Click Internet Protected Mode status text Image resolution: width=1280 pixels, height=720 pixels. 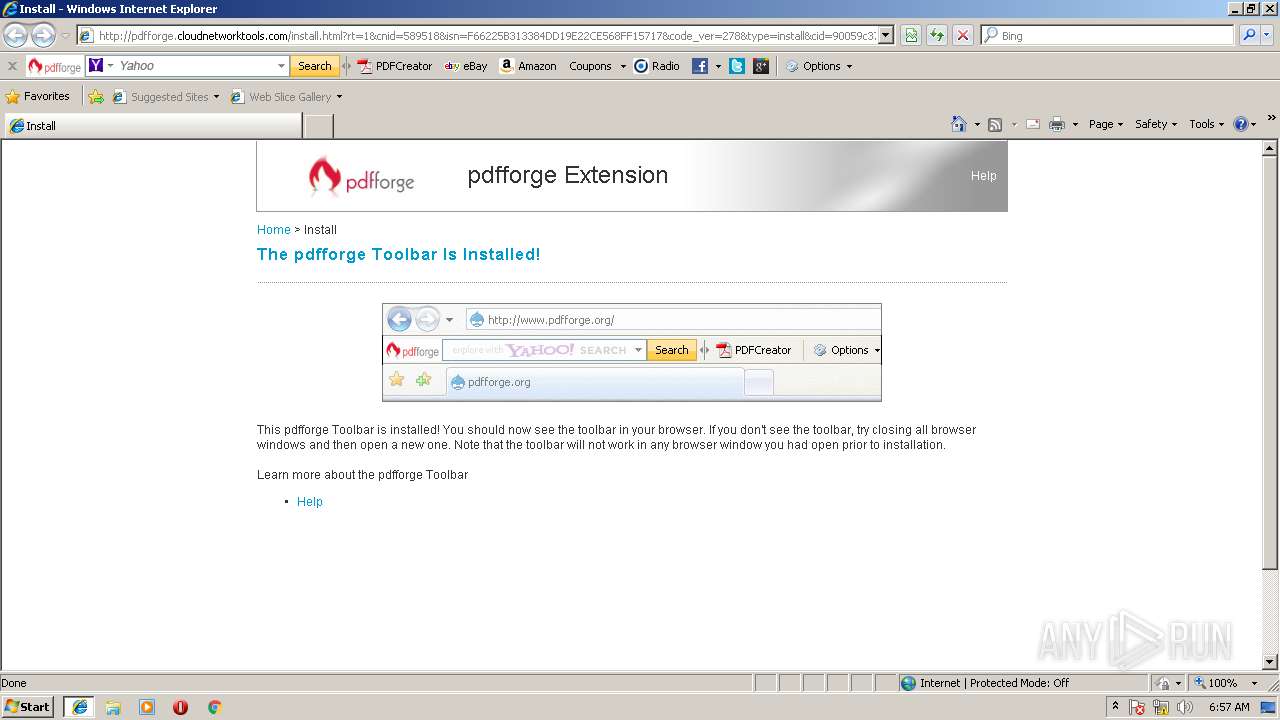[x=994, y=683]
